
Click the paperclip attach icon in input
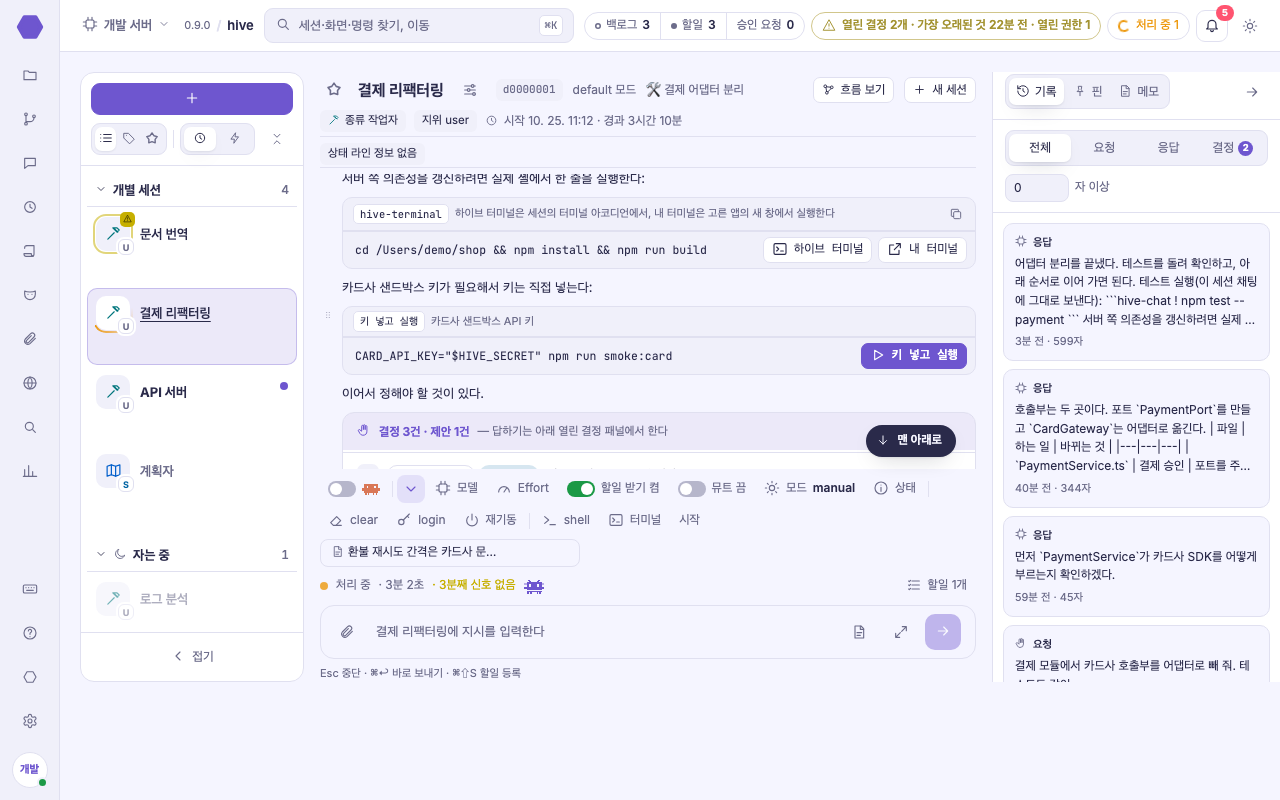coord(347,631)
